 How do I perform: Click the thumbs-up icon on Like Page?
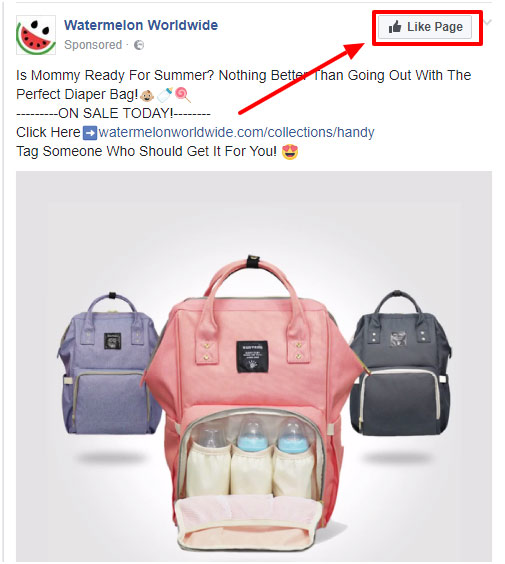tap(395, 27)
